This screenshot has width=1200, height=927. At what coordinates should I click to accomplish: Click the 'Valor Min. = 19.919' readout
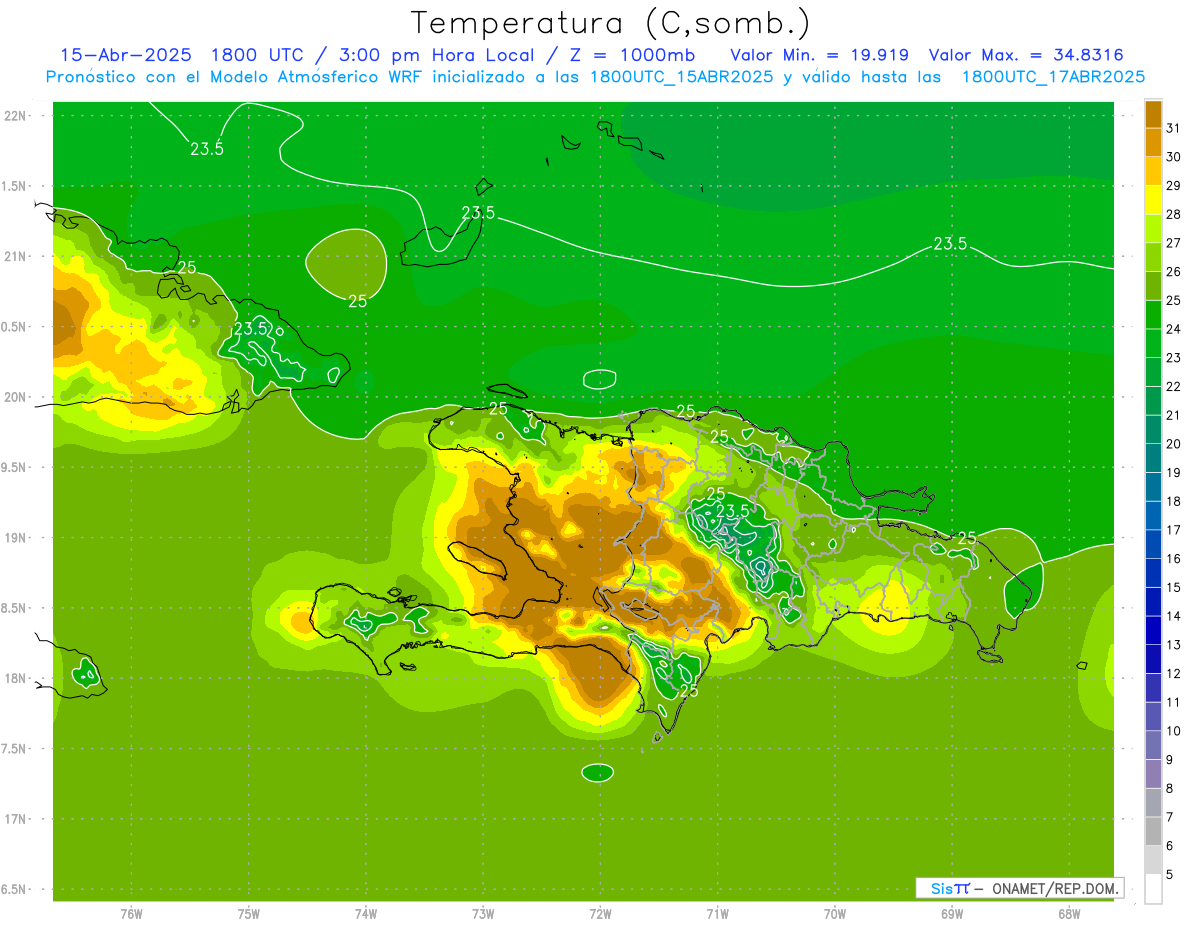pos(820,55)
